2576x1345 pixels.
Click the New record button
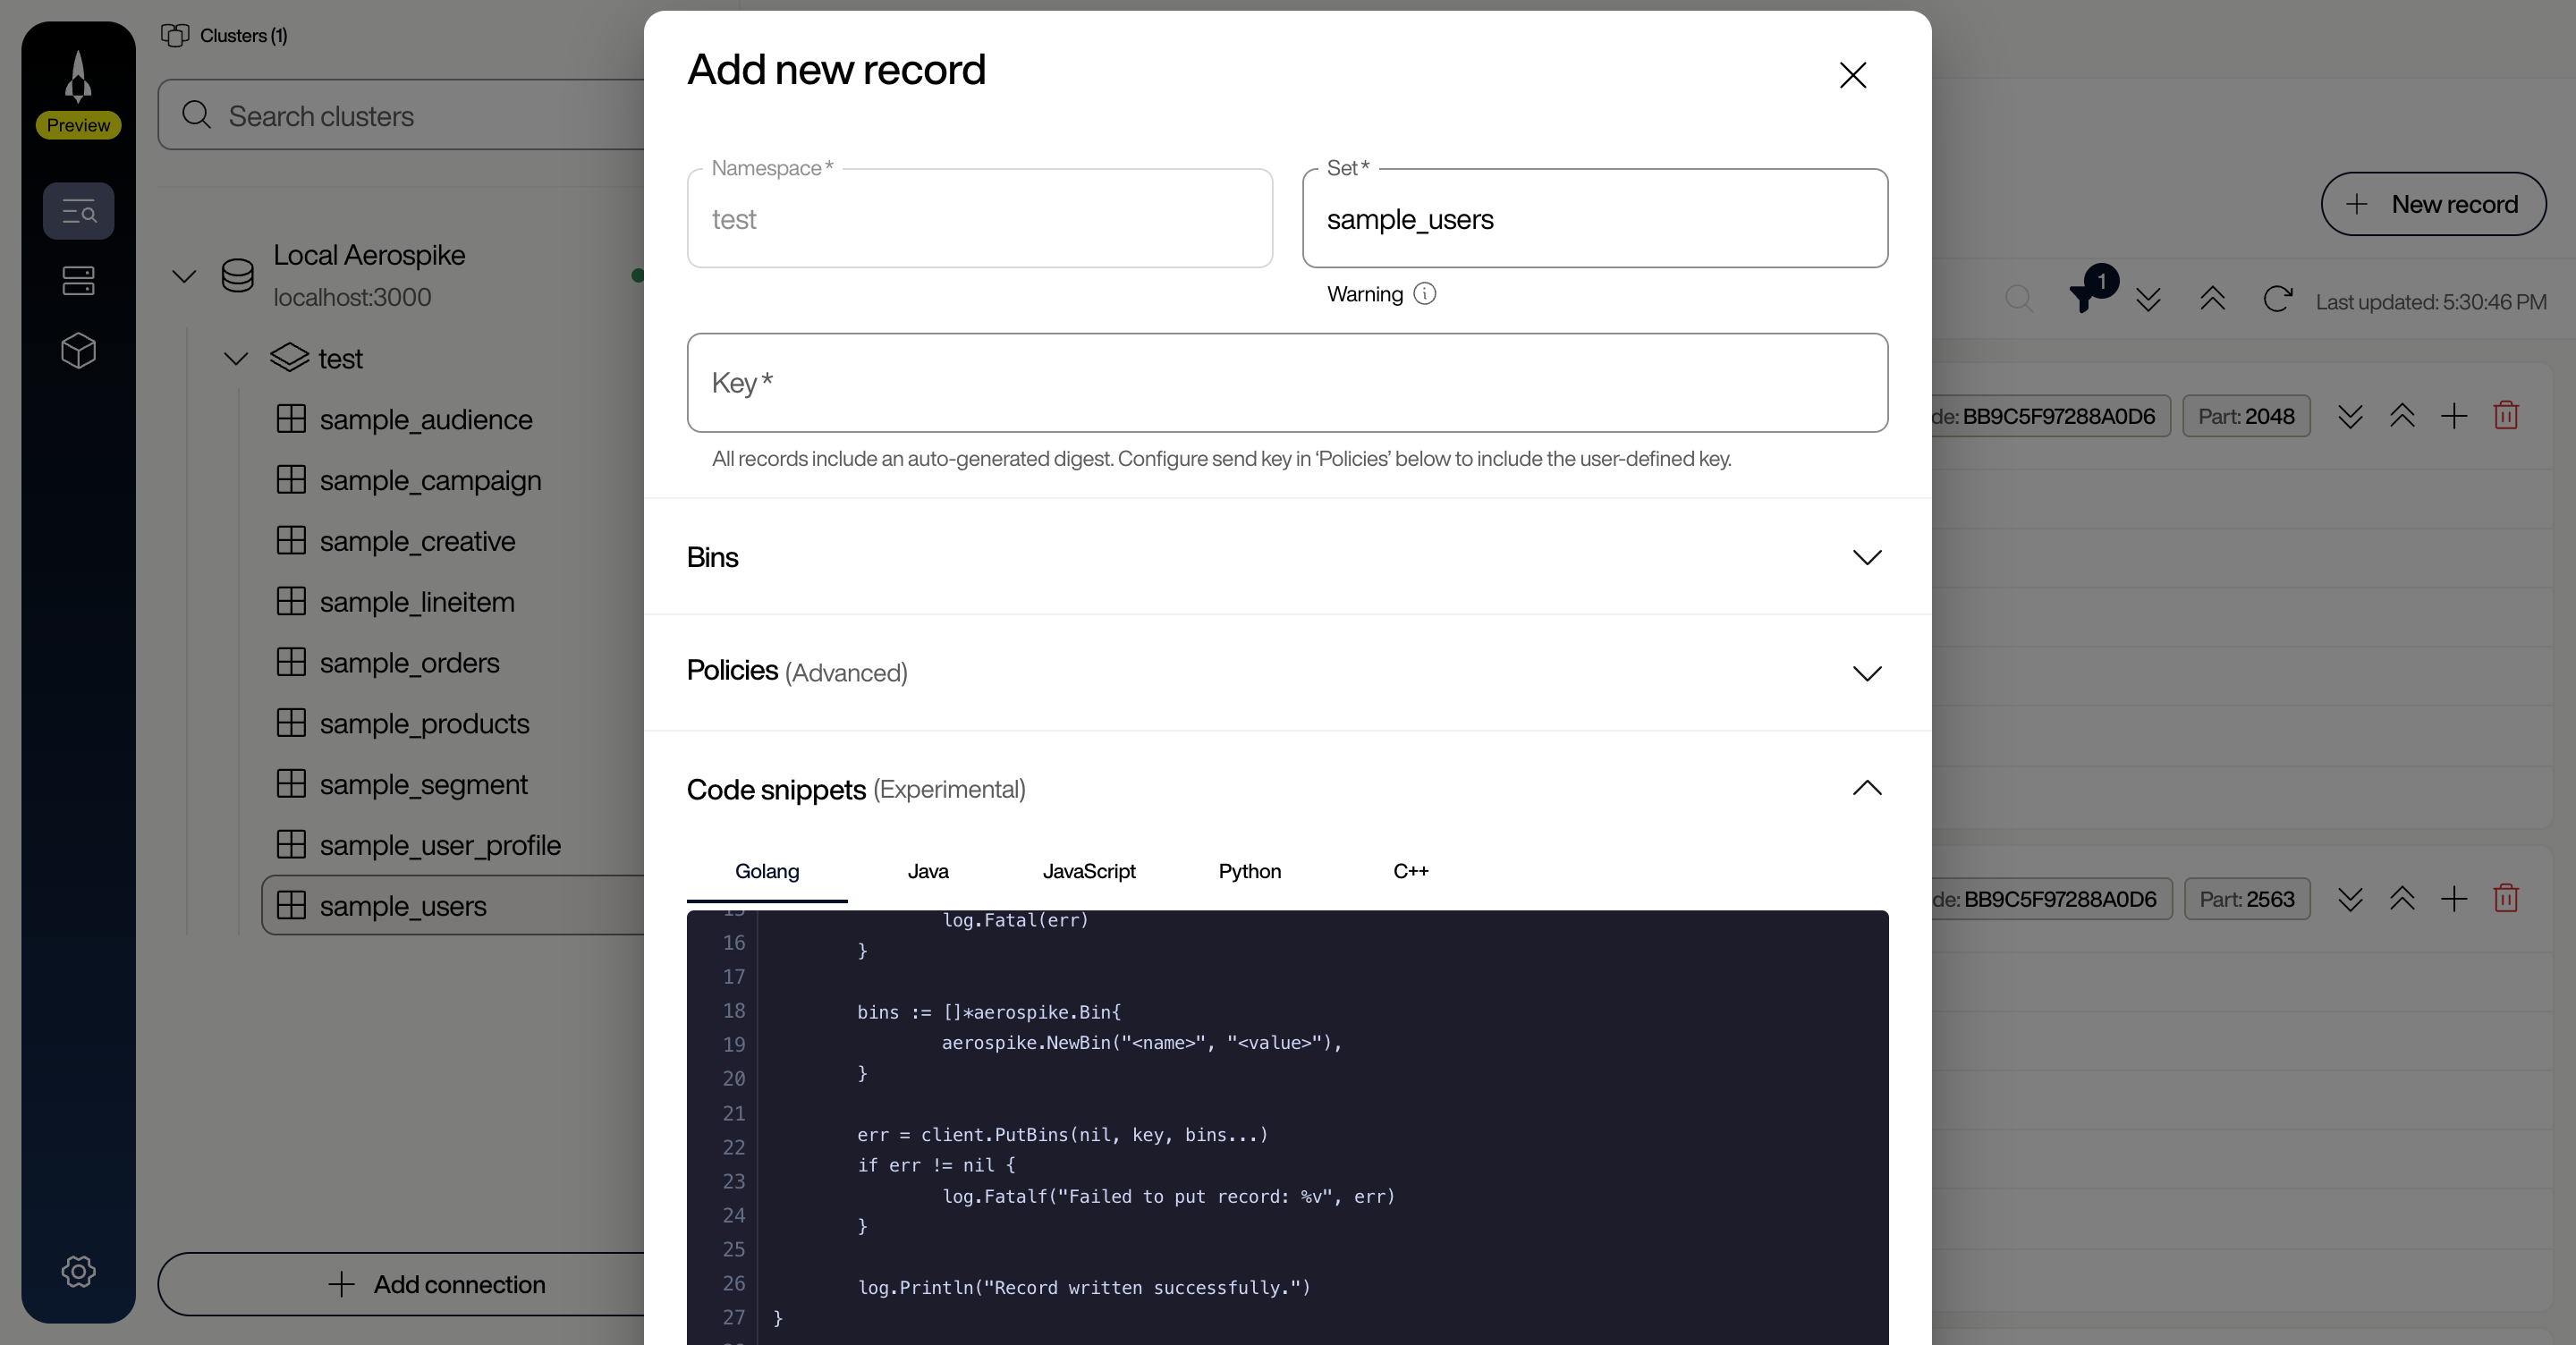coord(2434,203)
